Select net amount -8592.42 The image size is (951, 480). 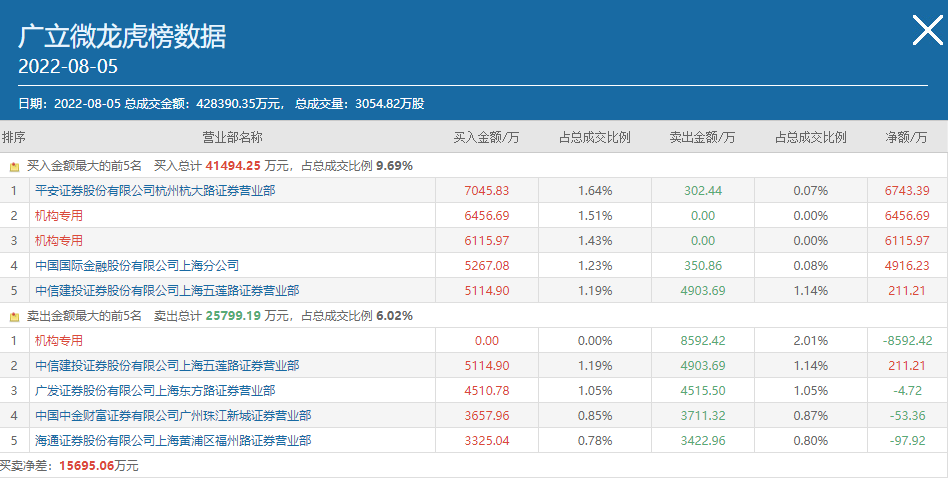coord(907,340)
